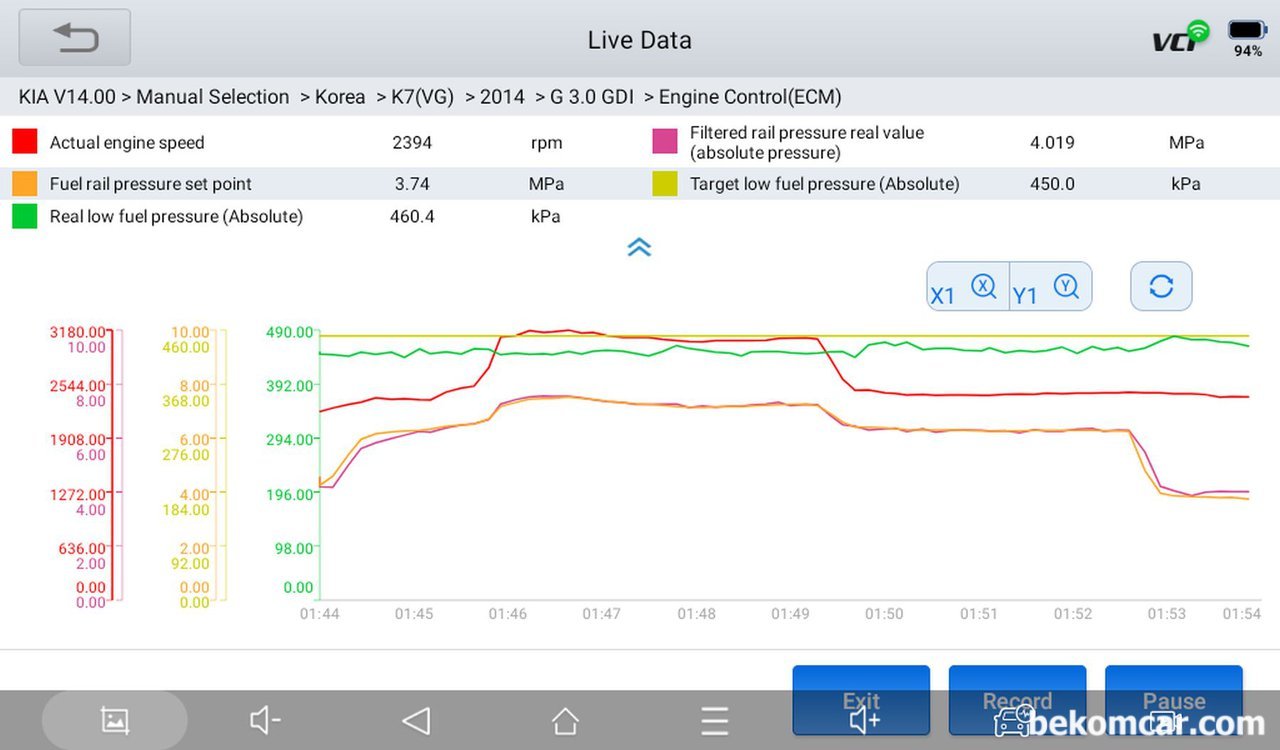Tap the orange Fuel rail pressure swatch
1280x750 pixels.
point(25,183)
